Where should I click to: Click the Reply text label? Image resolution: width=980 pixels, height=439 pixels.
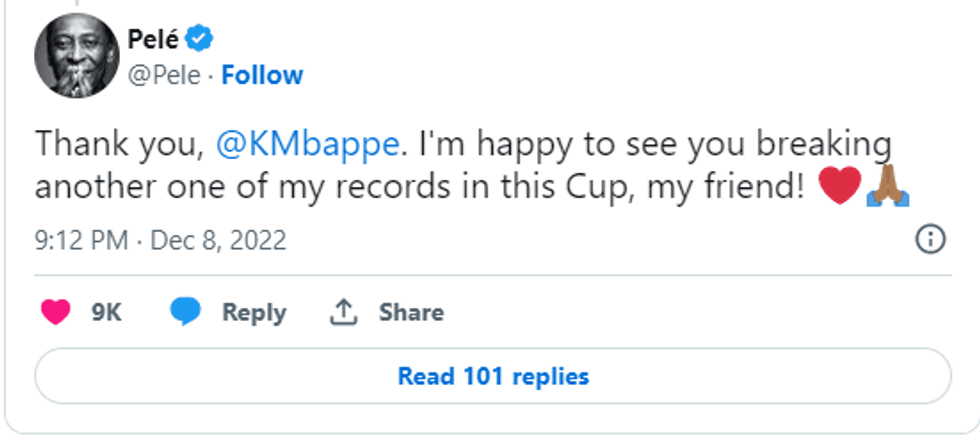click(x=254, y=312)
